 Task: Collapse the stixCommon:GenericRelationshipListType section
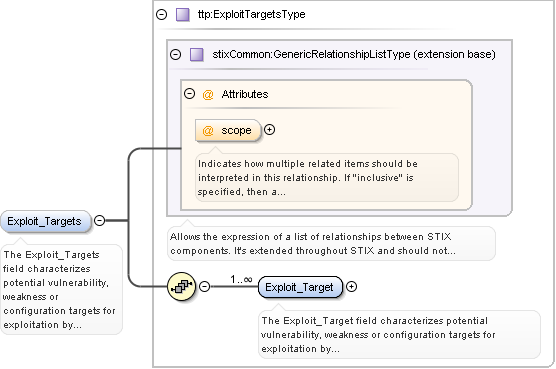[x=176, y=55]
